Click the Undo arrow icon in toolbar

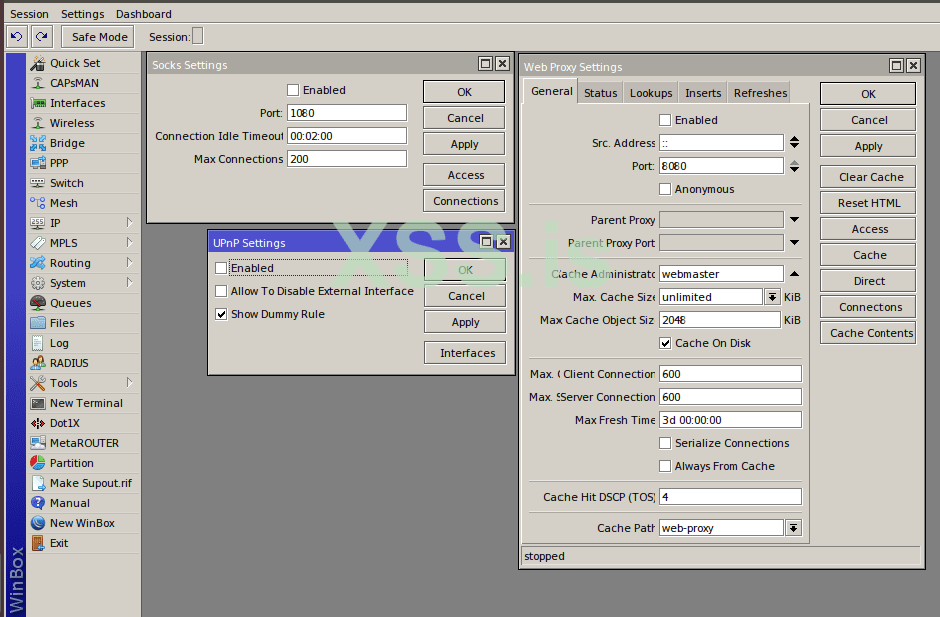17,37
